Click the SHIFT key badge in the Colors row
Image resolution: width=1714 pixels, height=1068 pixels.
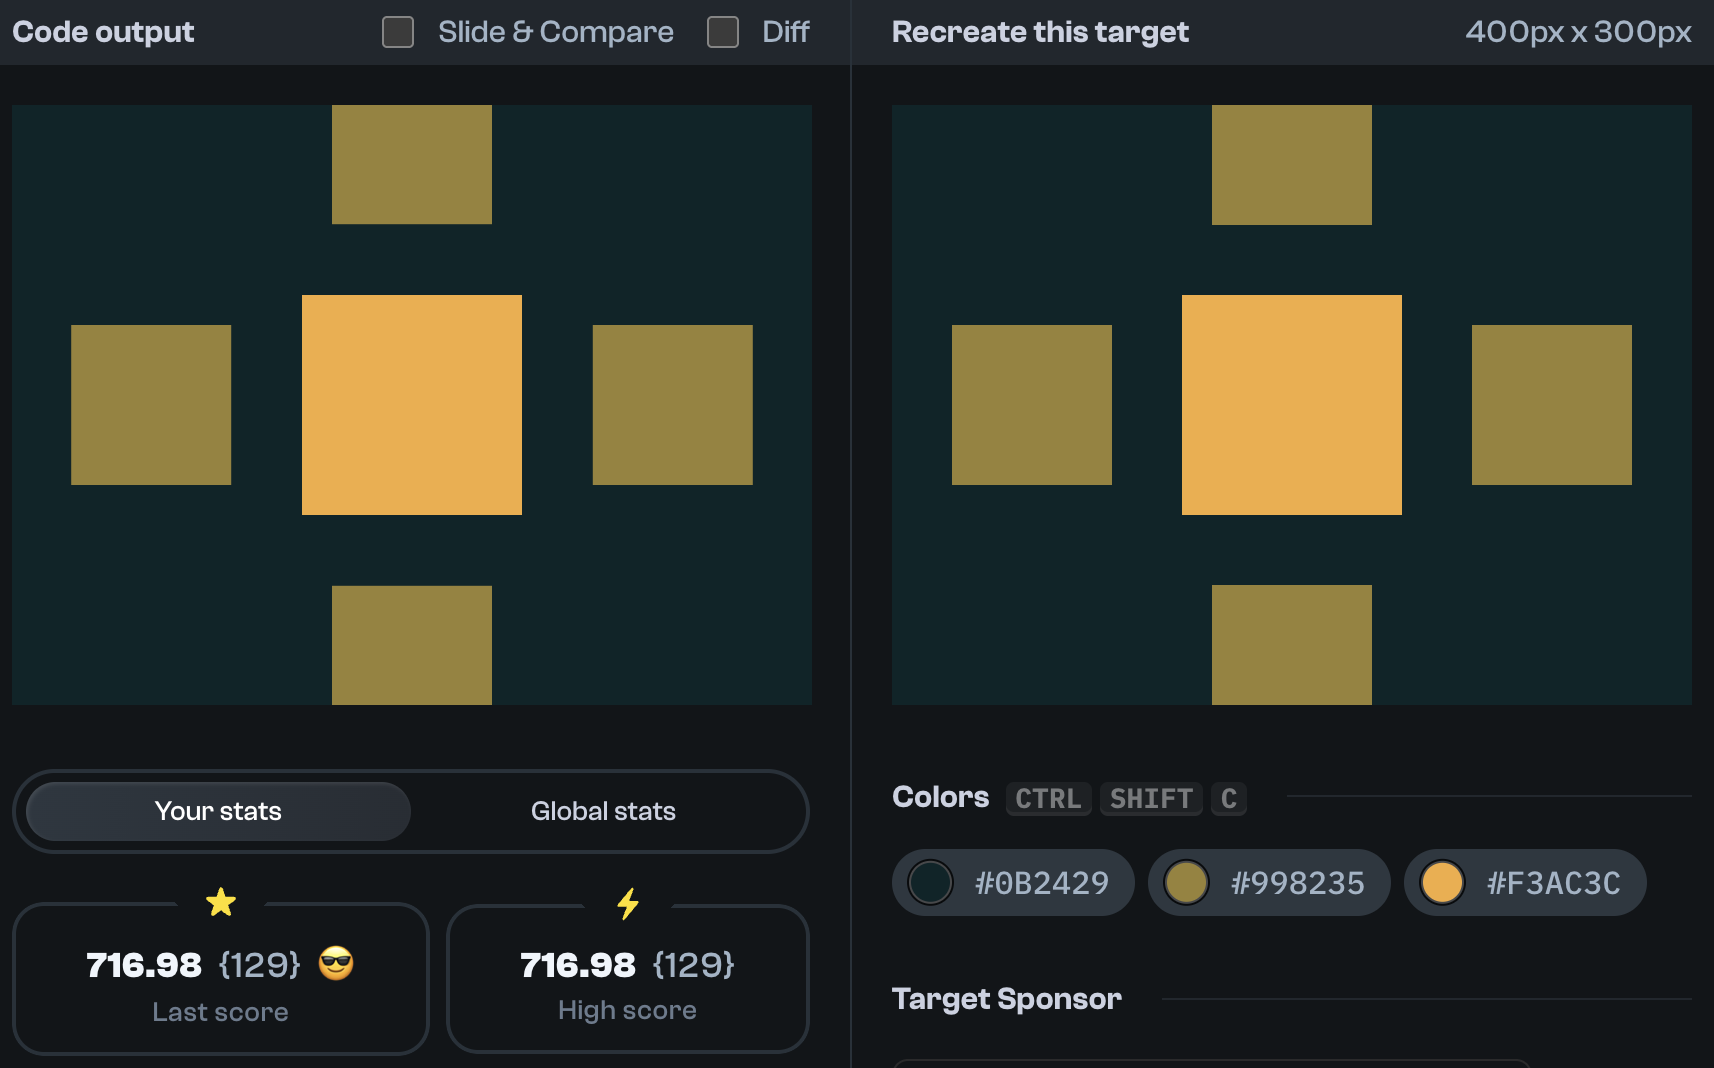pos(1151,798)
